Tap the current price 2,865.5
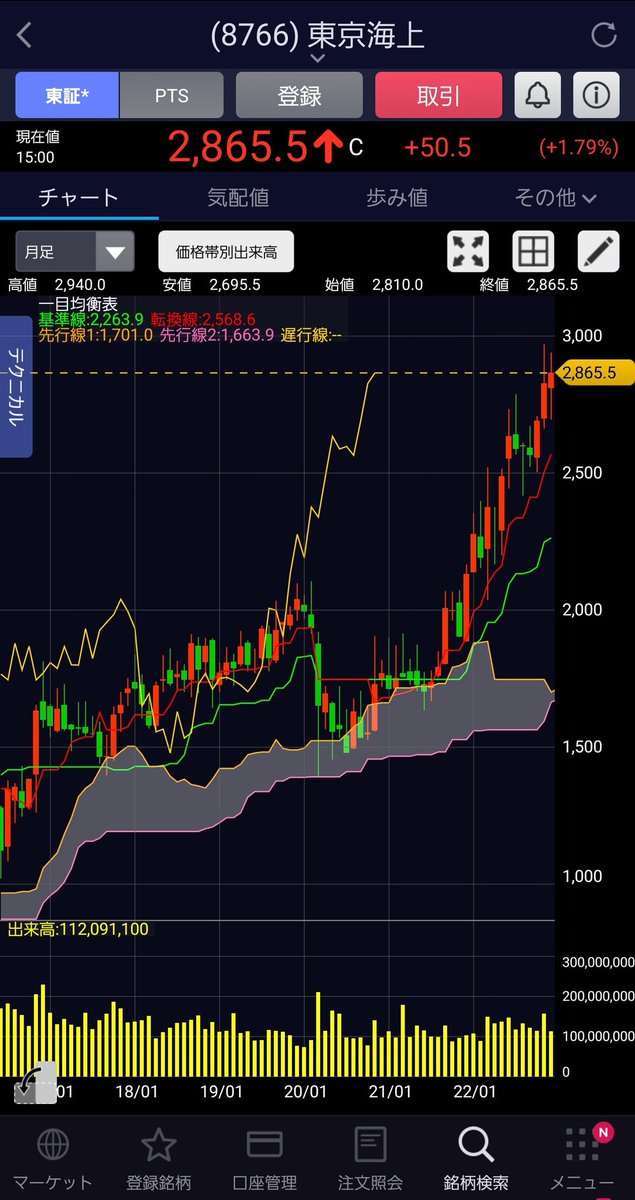 pos(238,148)
